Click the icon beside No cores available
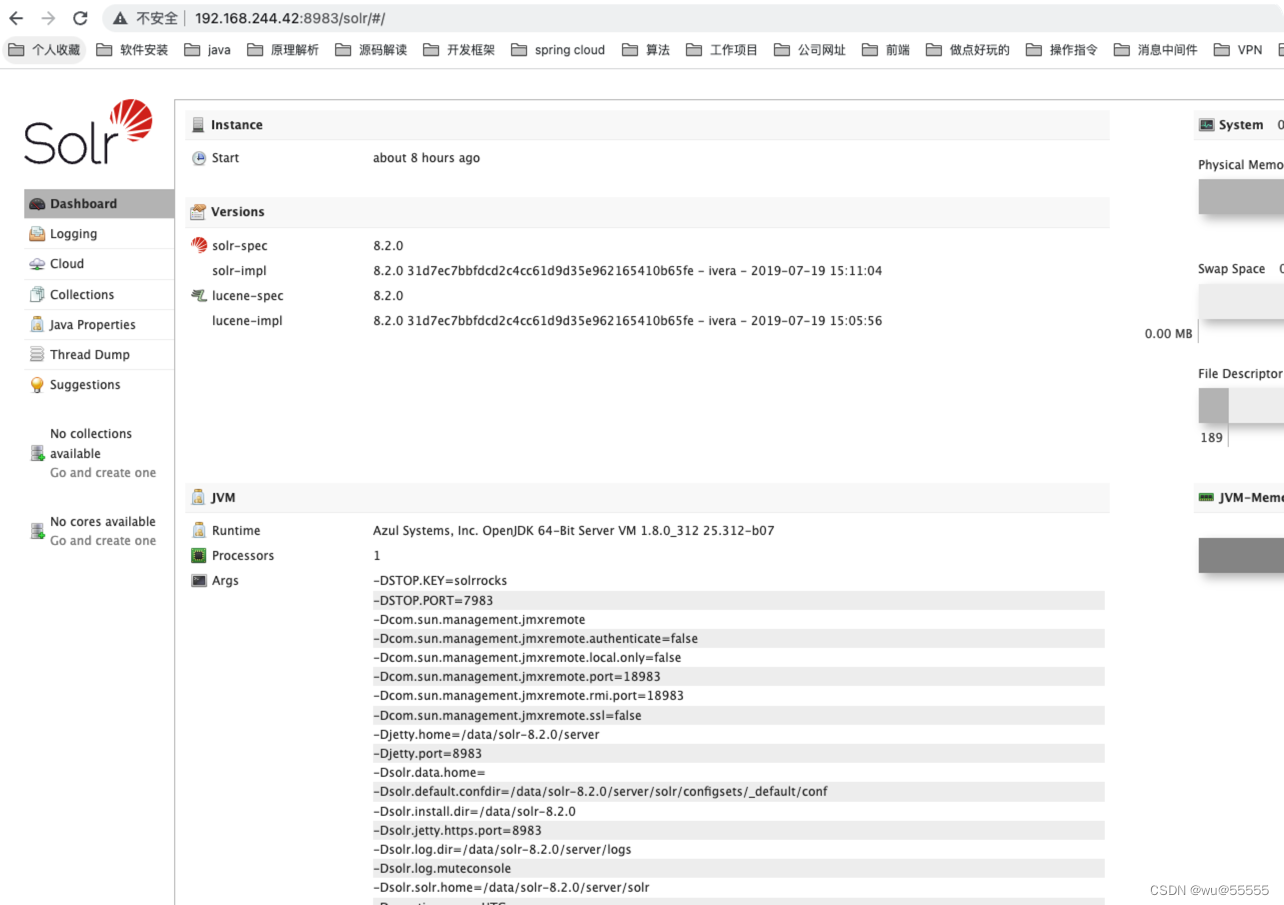Screen dimensions: 1284x905 pyautogui.click(x=37, y=532)
